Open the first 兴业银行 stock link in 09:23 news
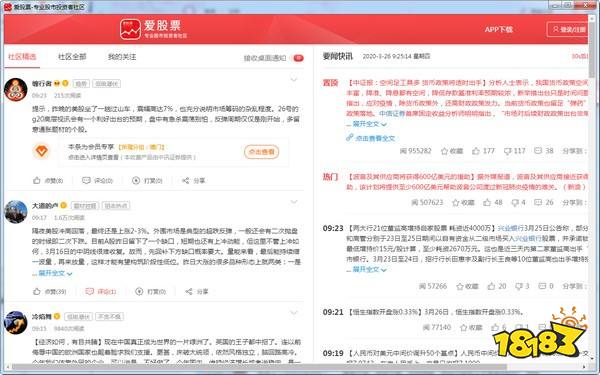This screenshot has width=600, height=375. (510, 228)
